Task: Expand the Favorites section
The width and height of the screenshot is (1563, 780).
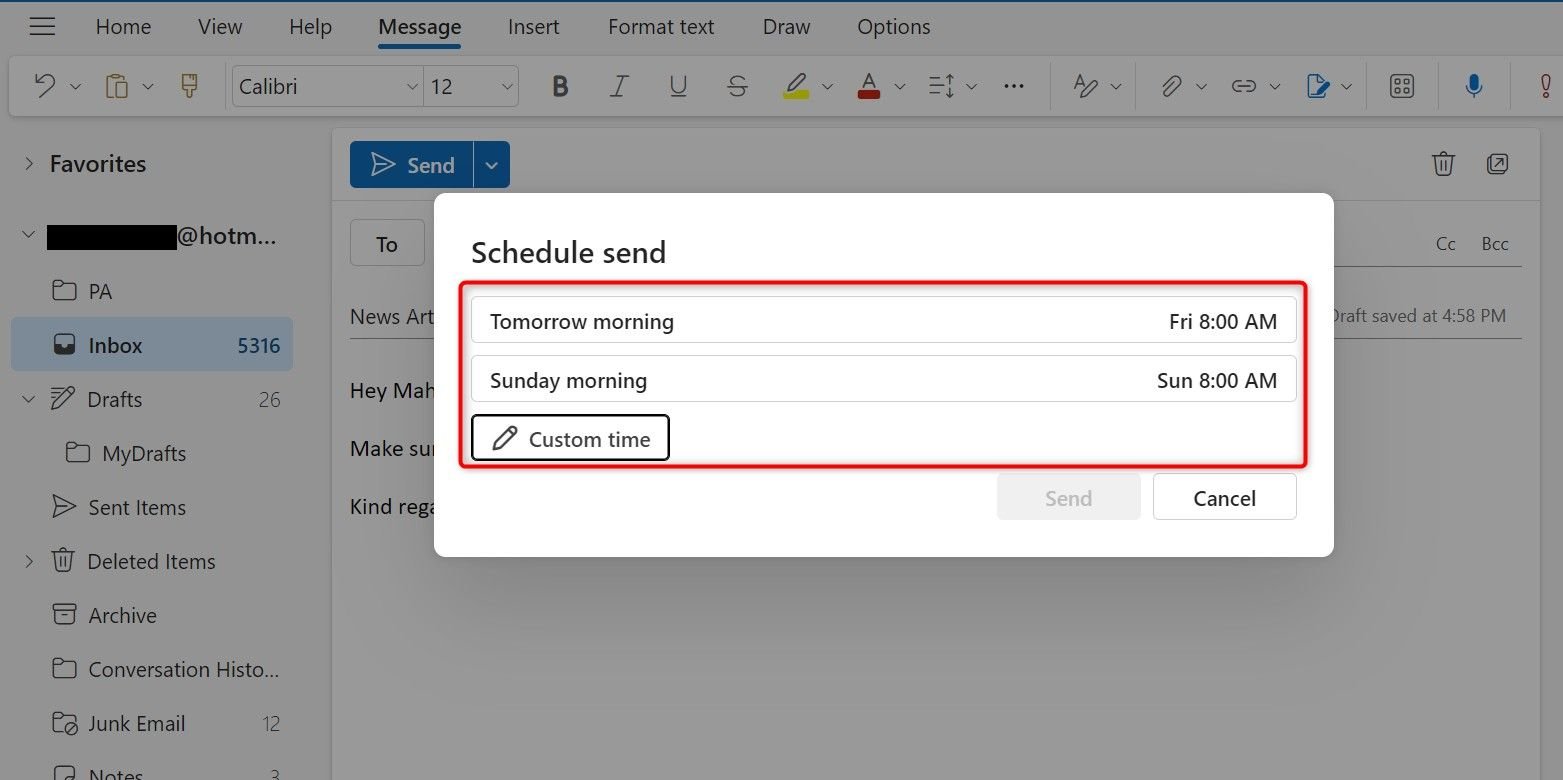Action: point(29,163)
